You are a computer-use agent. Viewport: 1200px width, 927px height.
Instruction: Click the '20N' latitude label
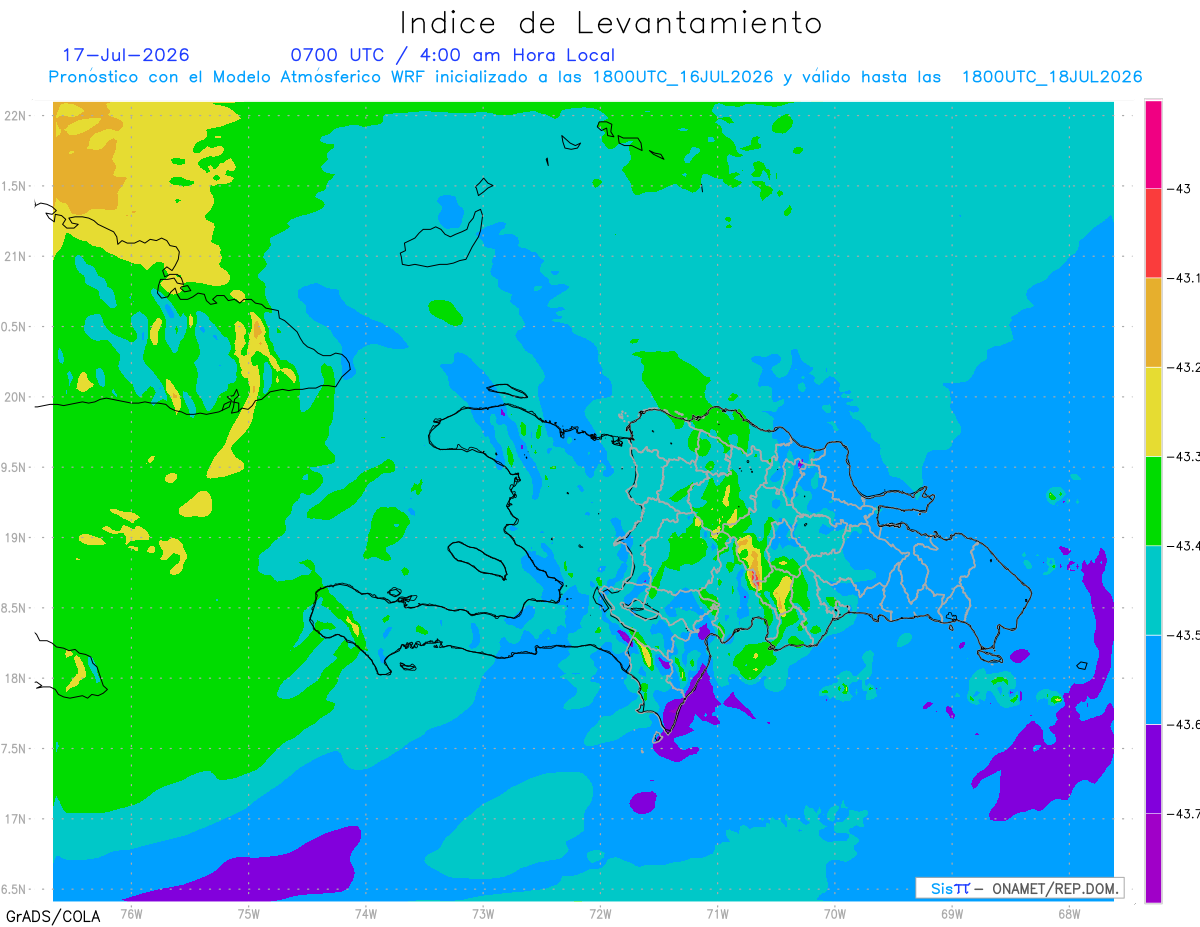coord(14,397)
